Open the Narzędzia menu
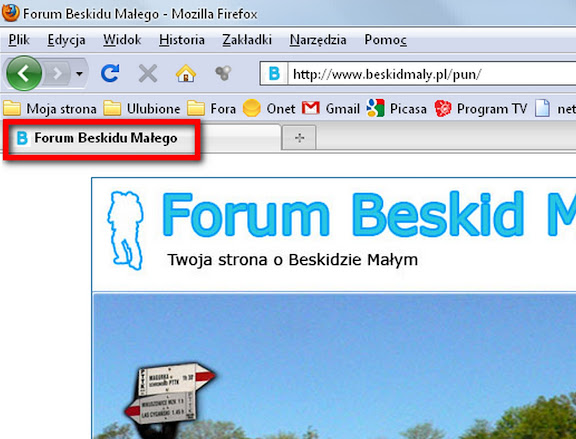The image size is (576, 439). click(318, 40)
